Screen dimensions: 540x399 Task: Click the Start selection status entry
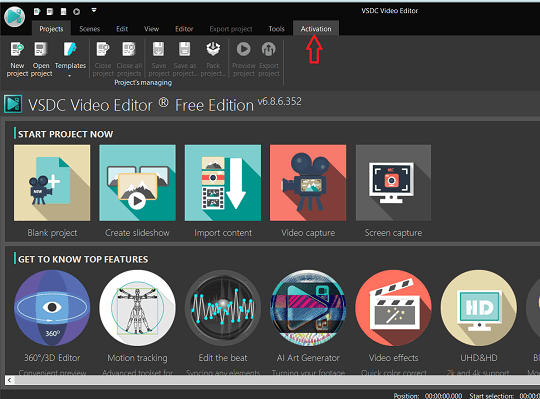(505, 396)
